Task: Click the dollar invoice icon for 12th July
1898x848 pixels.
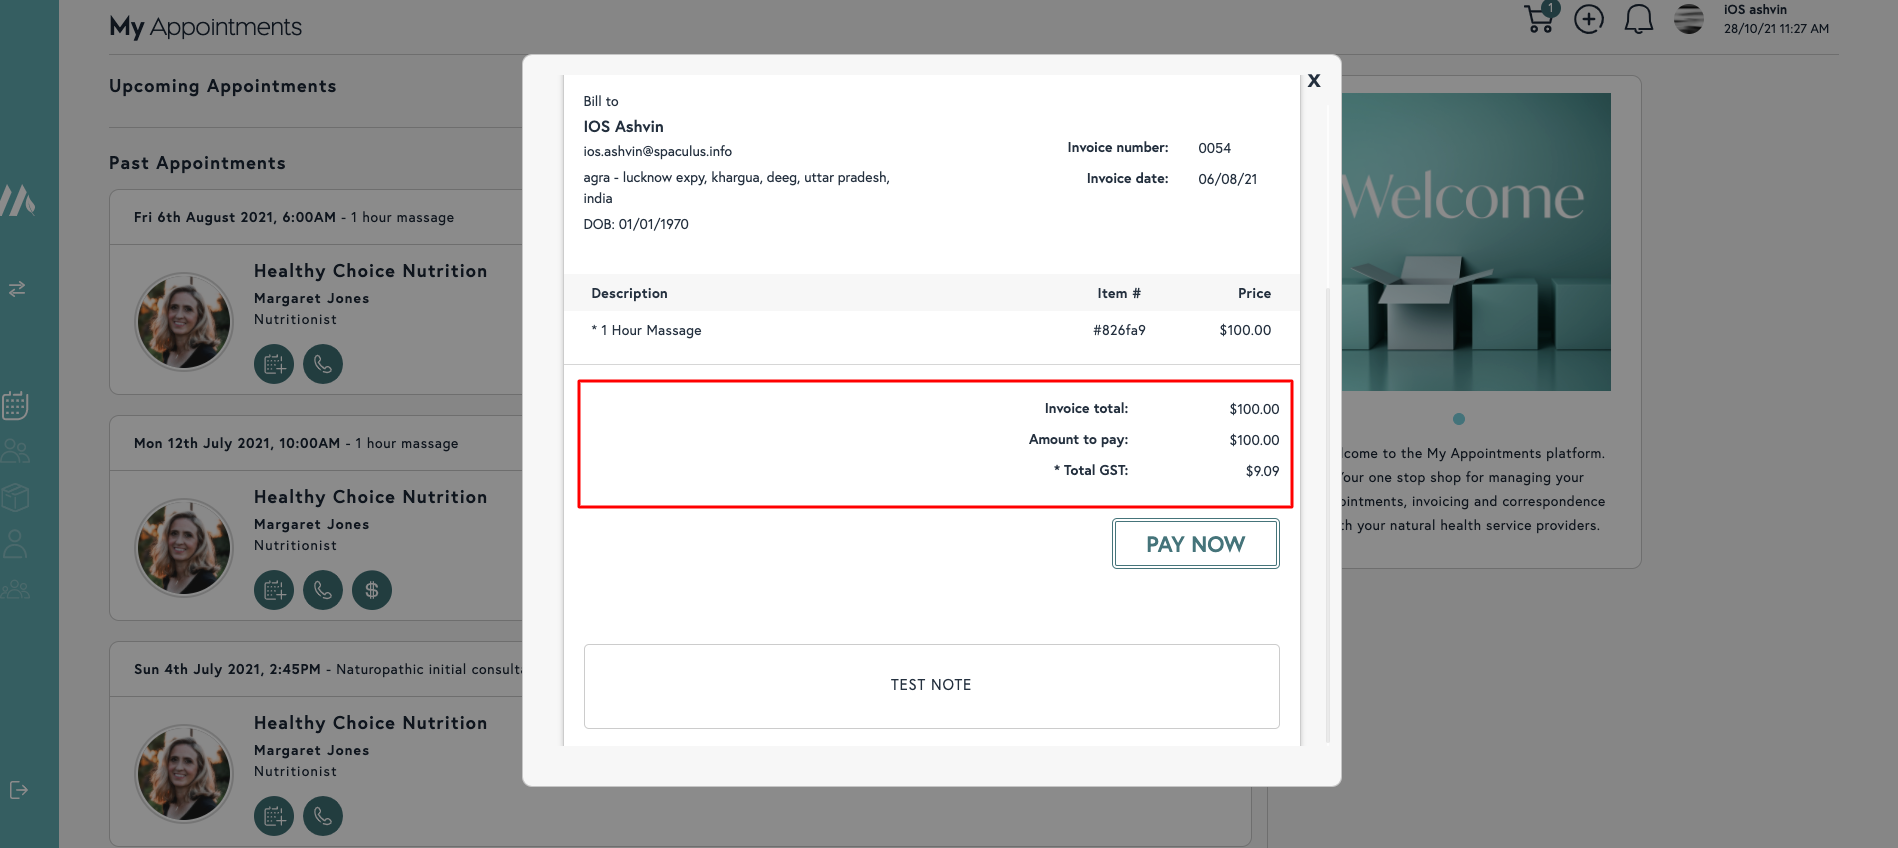Action: point(372,590)
